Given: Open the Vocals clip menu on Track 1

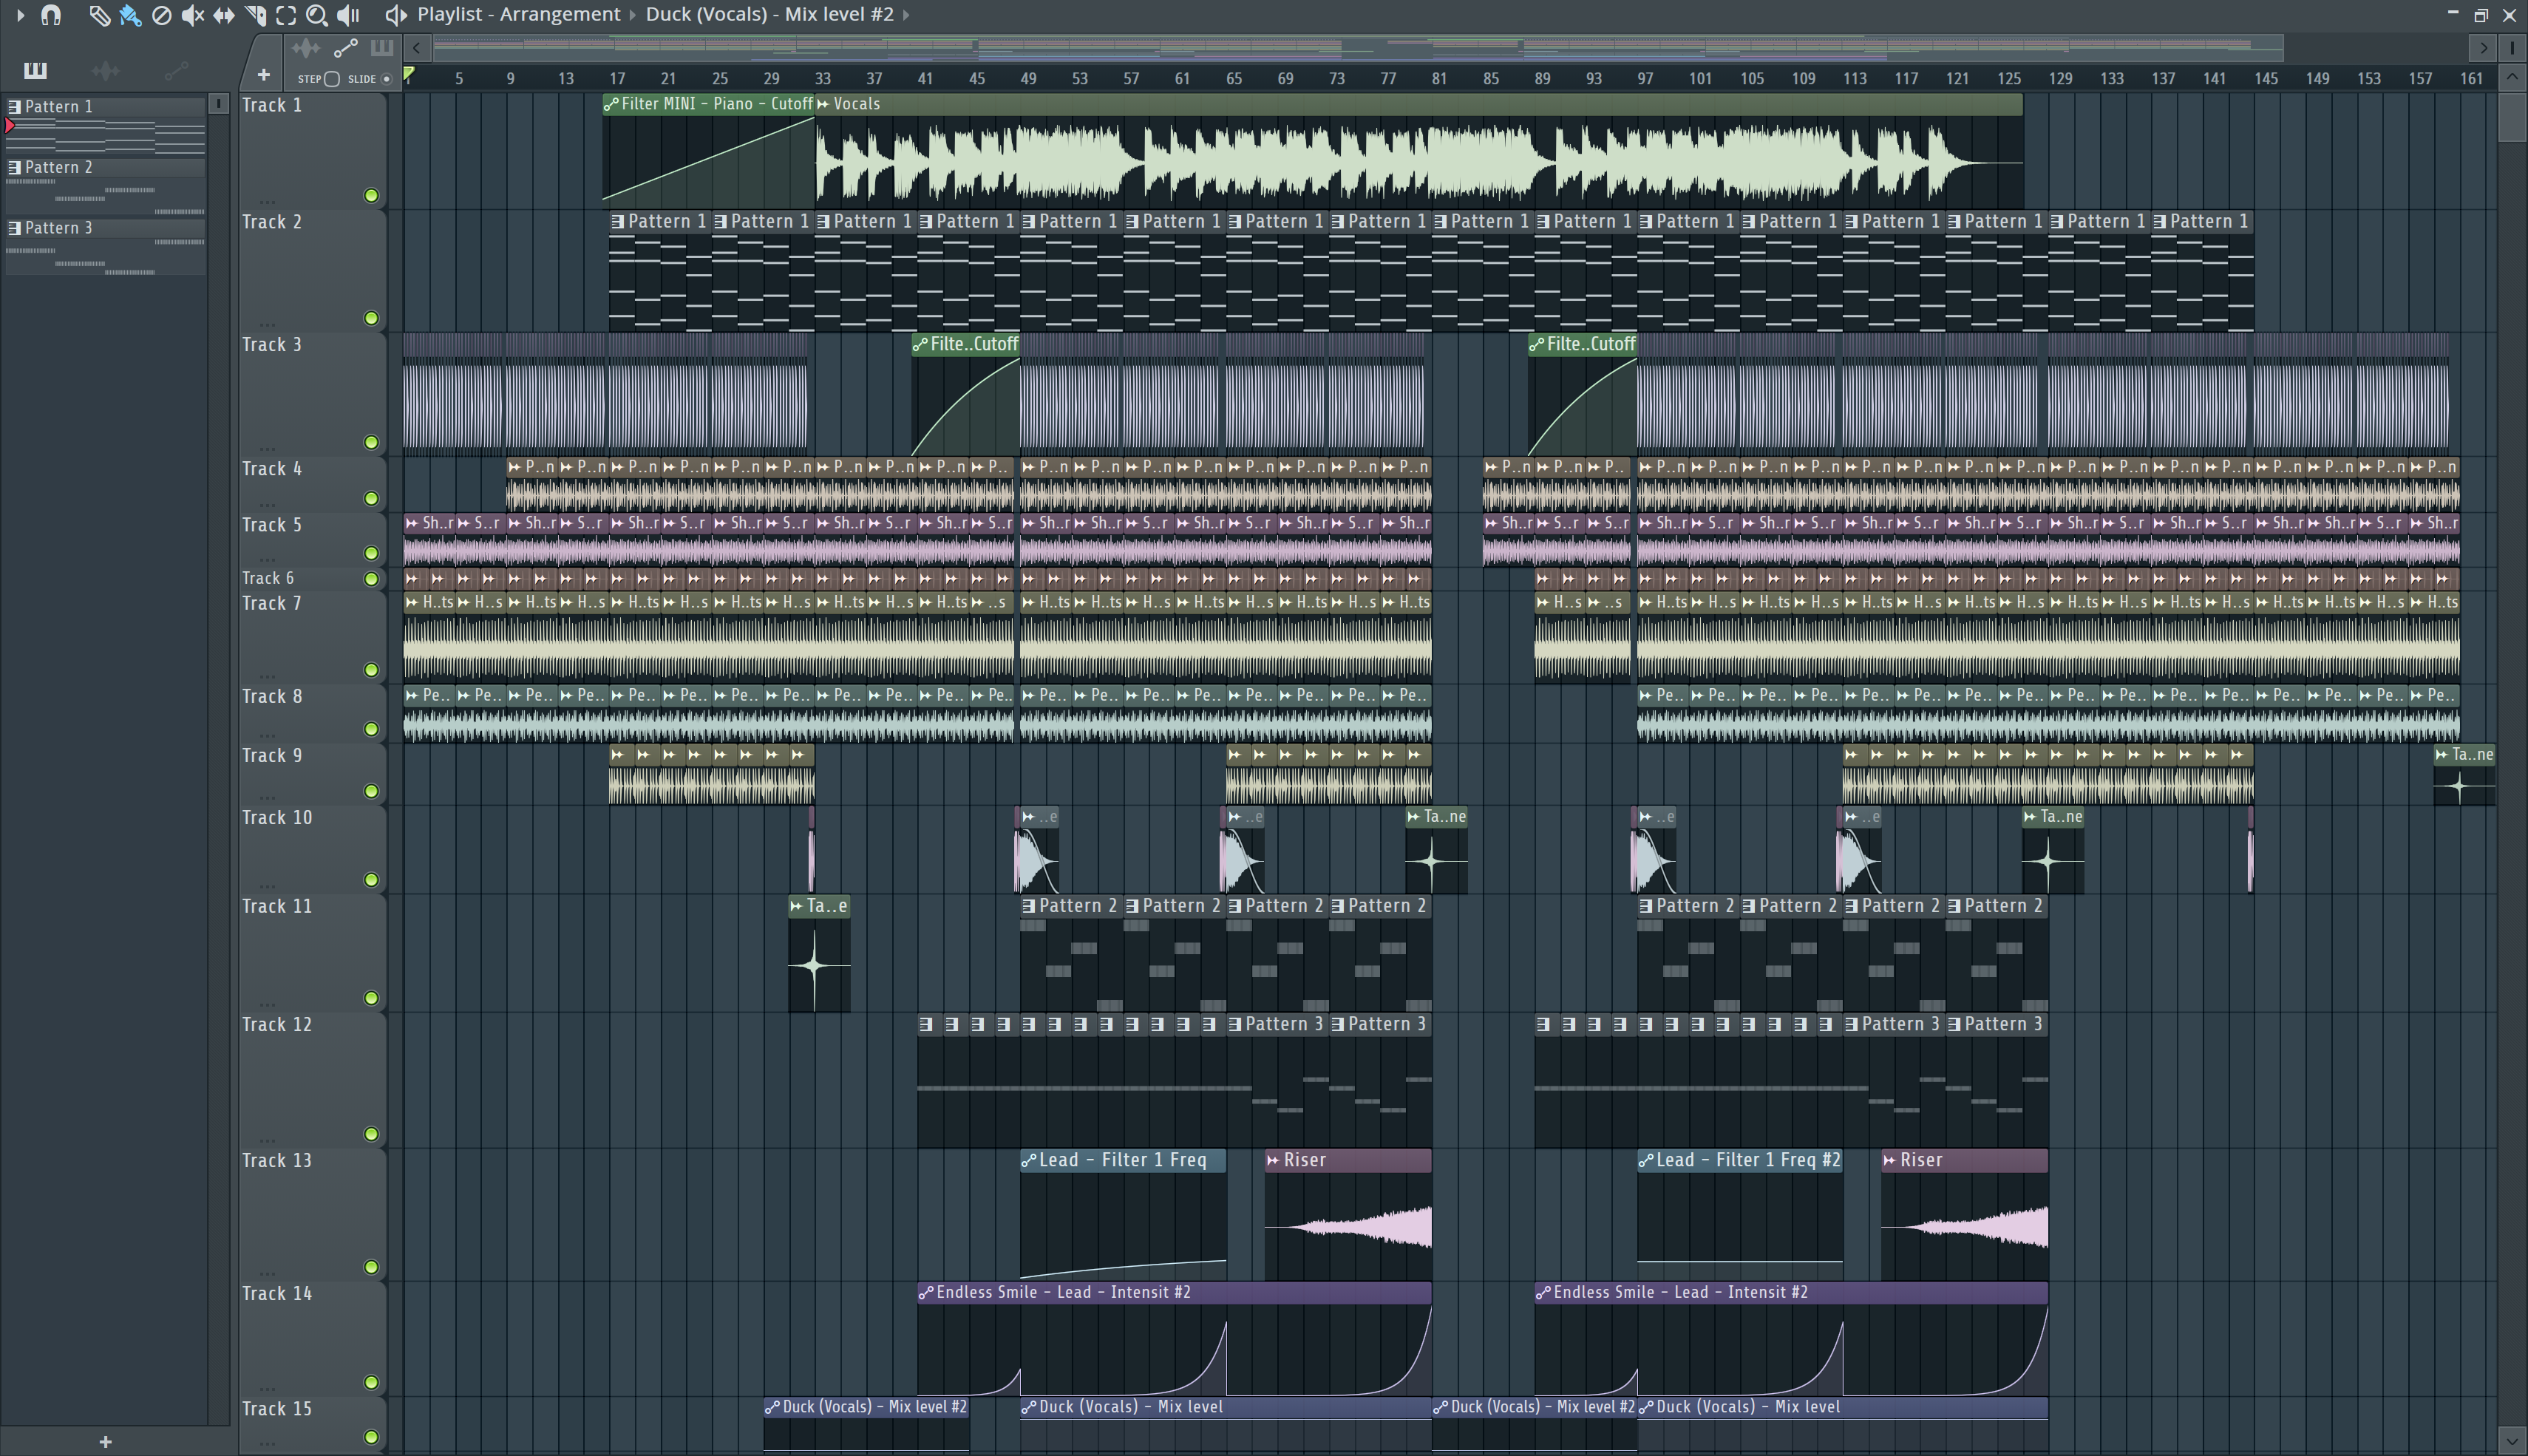Looking at the screenshot, I should pos(824,104).
